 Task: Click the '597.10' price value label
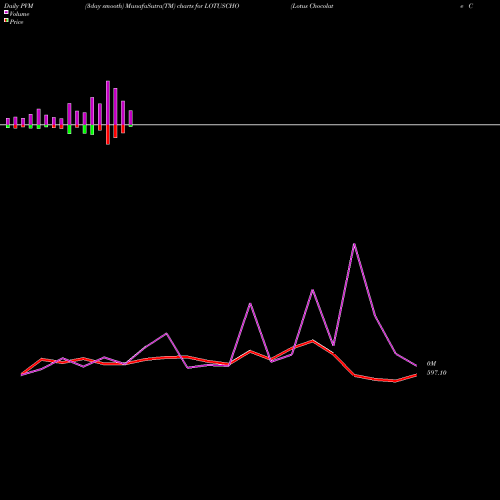coord(437,373)
